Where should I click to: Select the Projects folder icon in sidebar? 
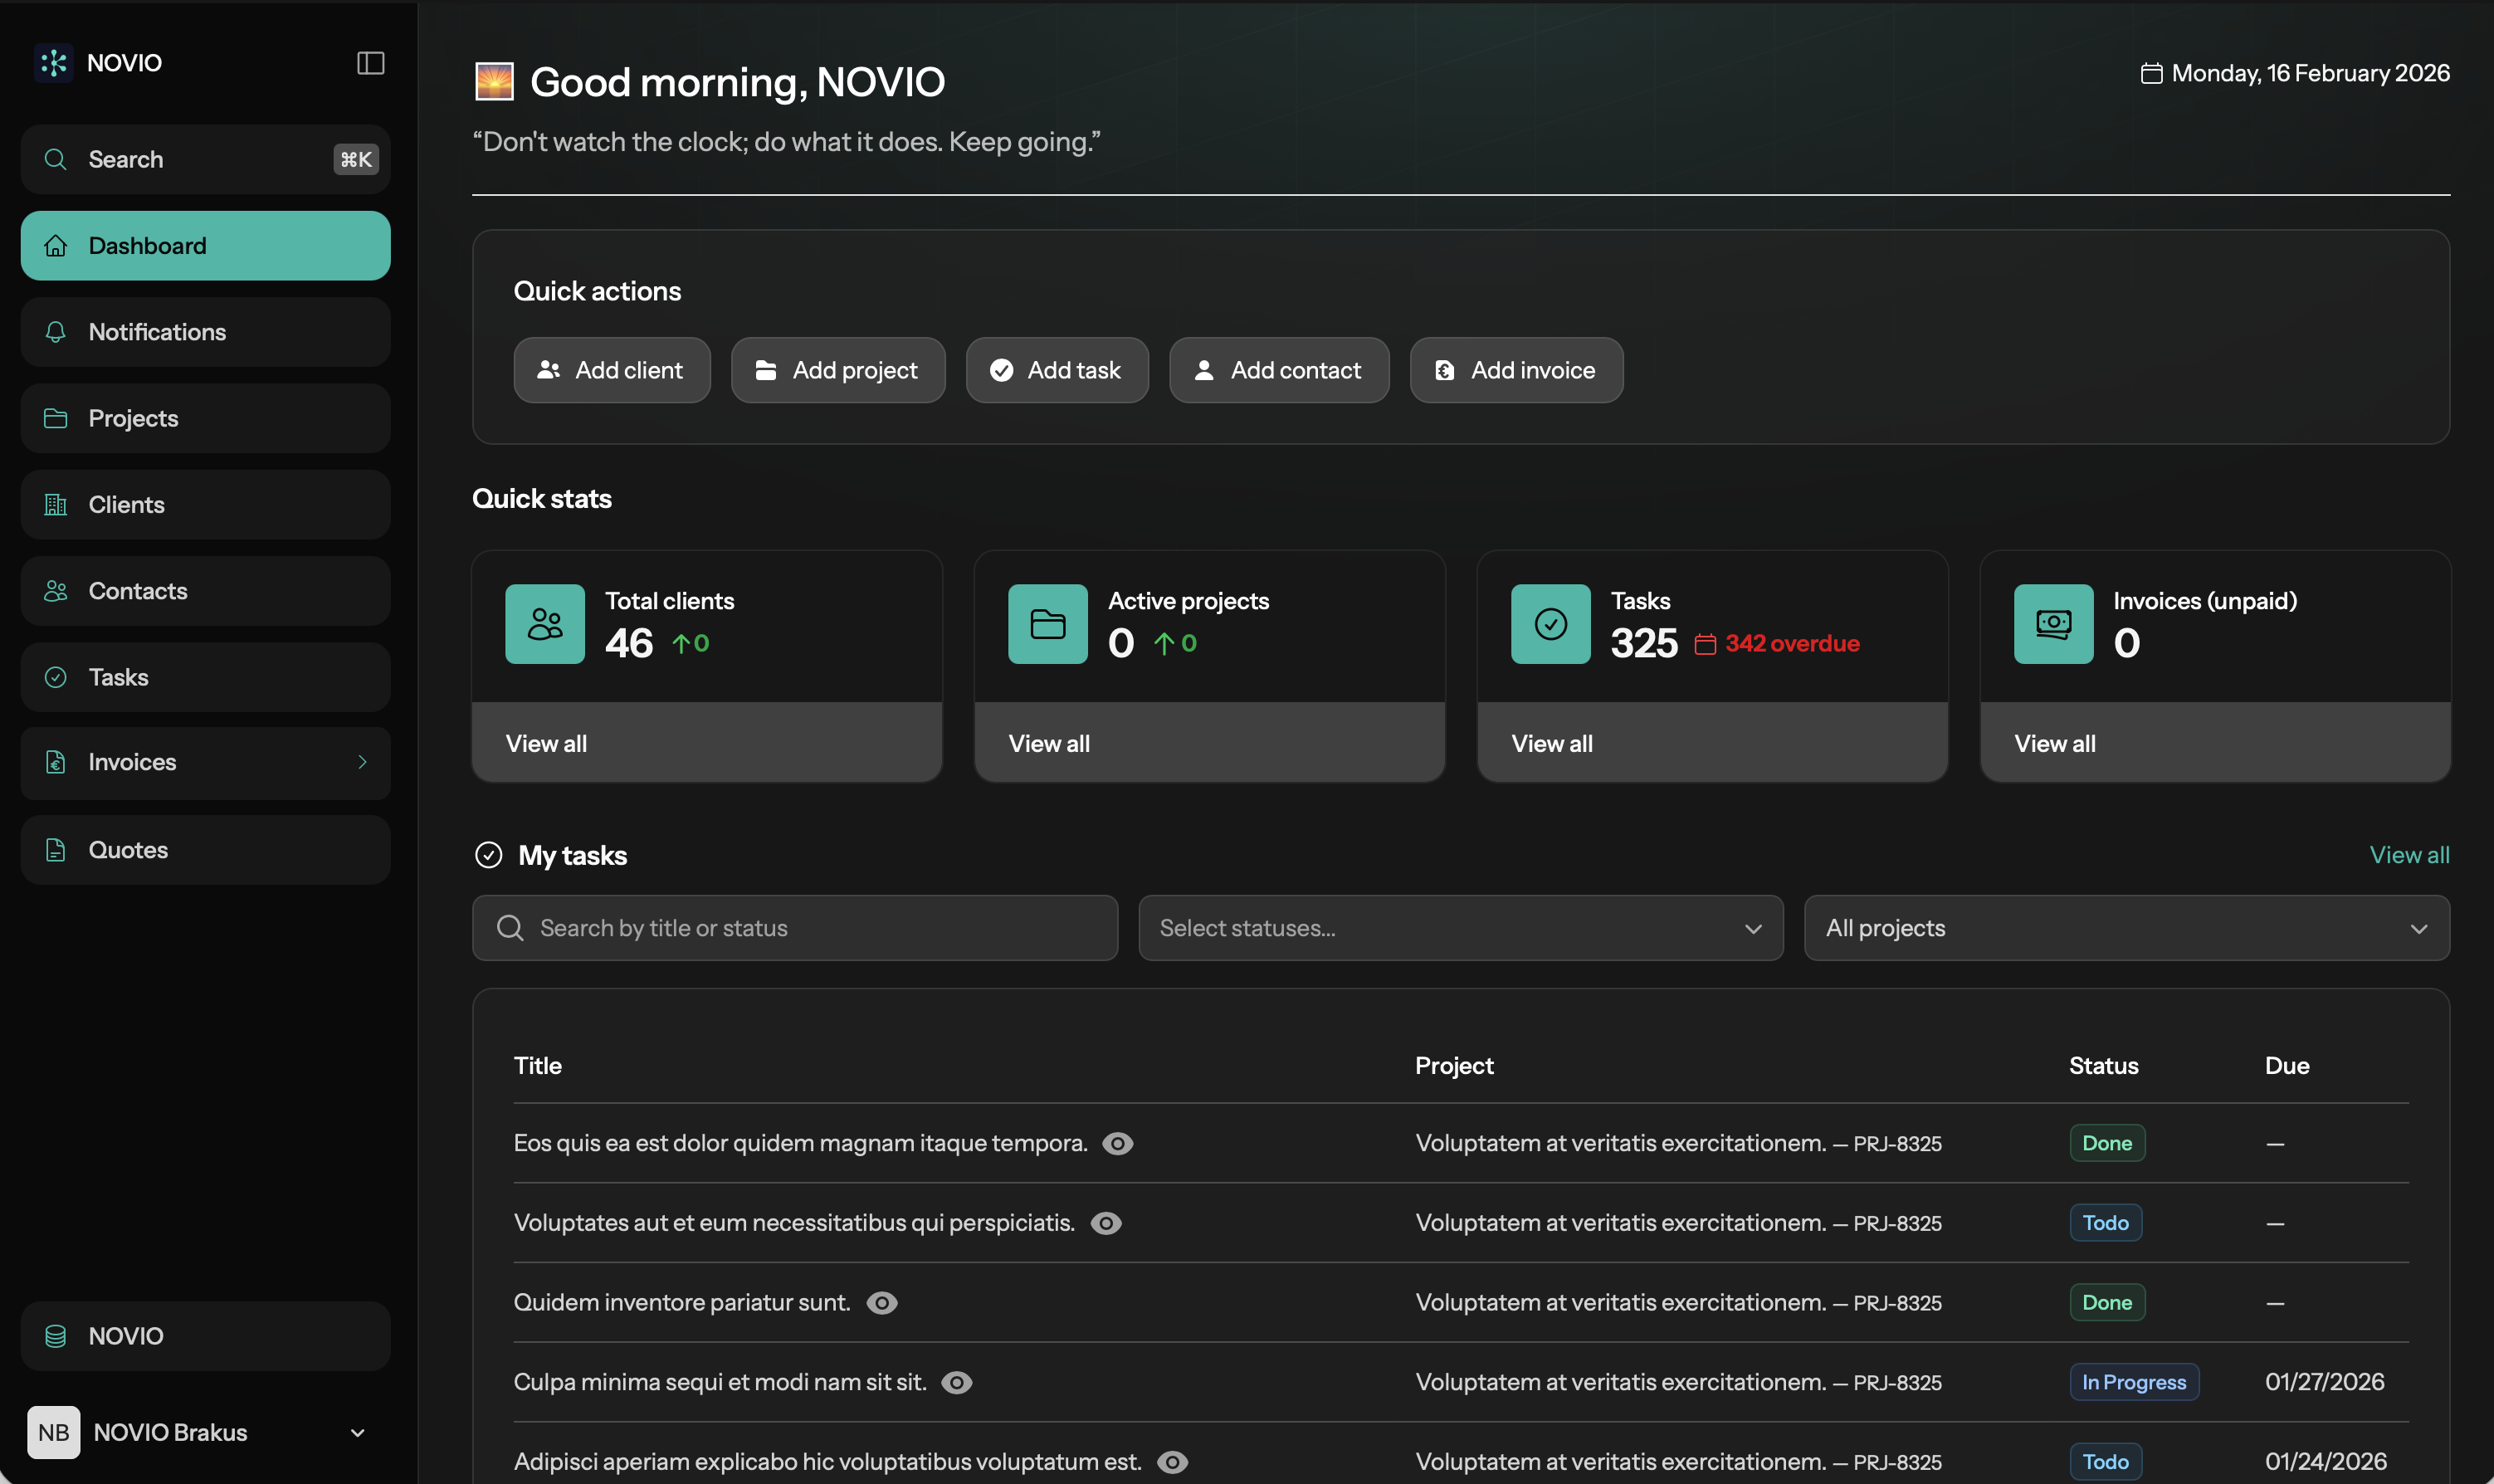55,418
